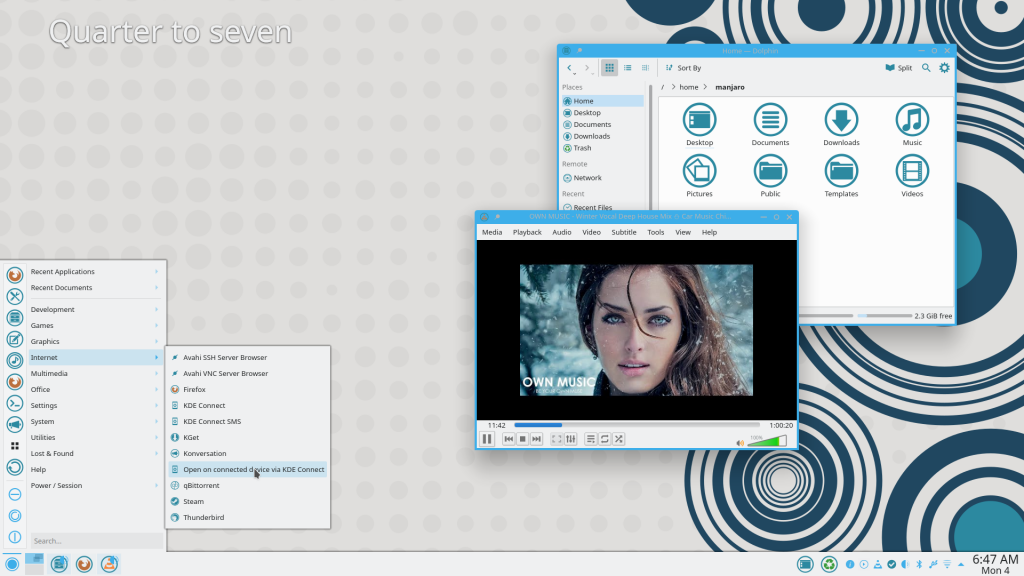Click Split view button in Dolphin

(898, 68)
